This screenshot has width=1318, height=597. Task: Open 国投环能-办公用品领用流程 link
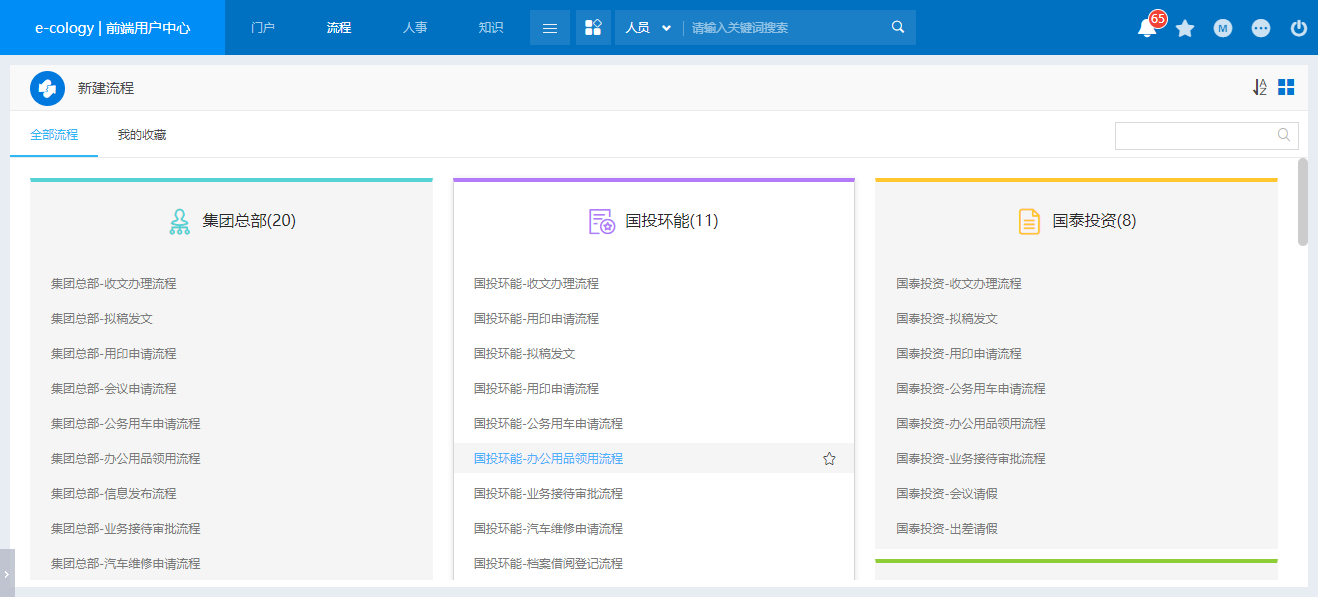[548, 459]
